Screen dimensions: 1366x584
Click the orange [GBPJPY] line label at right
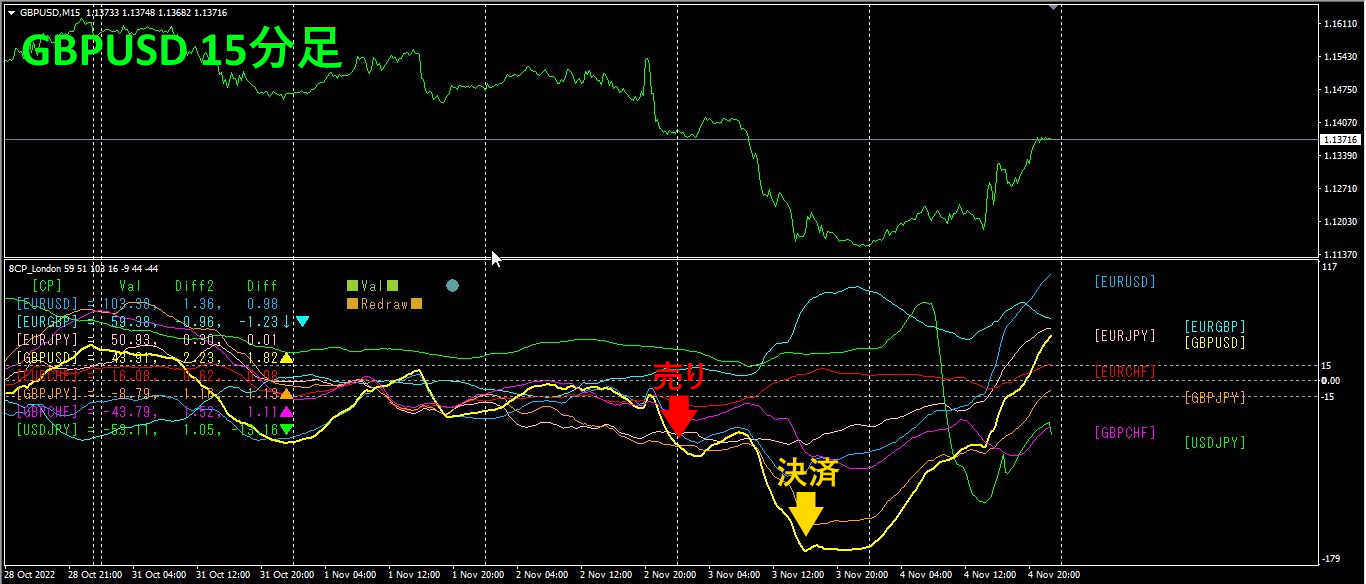1215,397
